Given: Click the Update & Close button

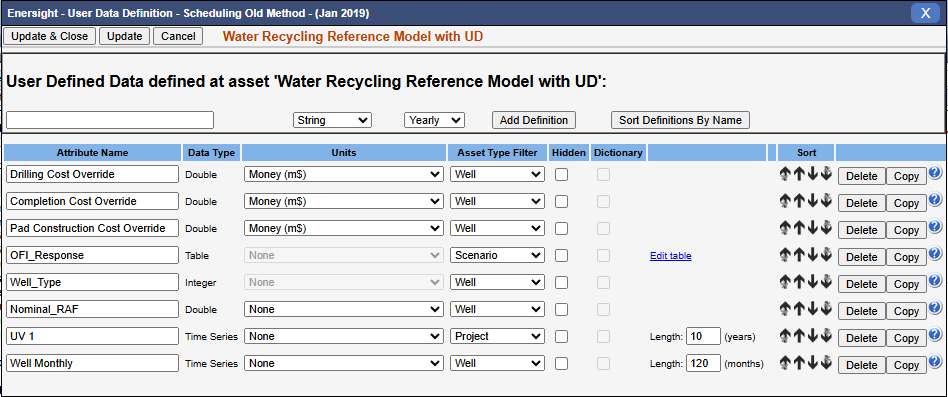Looking at the screenshot, I should click(50, 36).
